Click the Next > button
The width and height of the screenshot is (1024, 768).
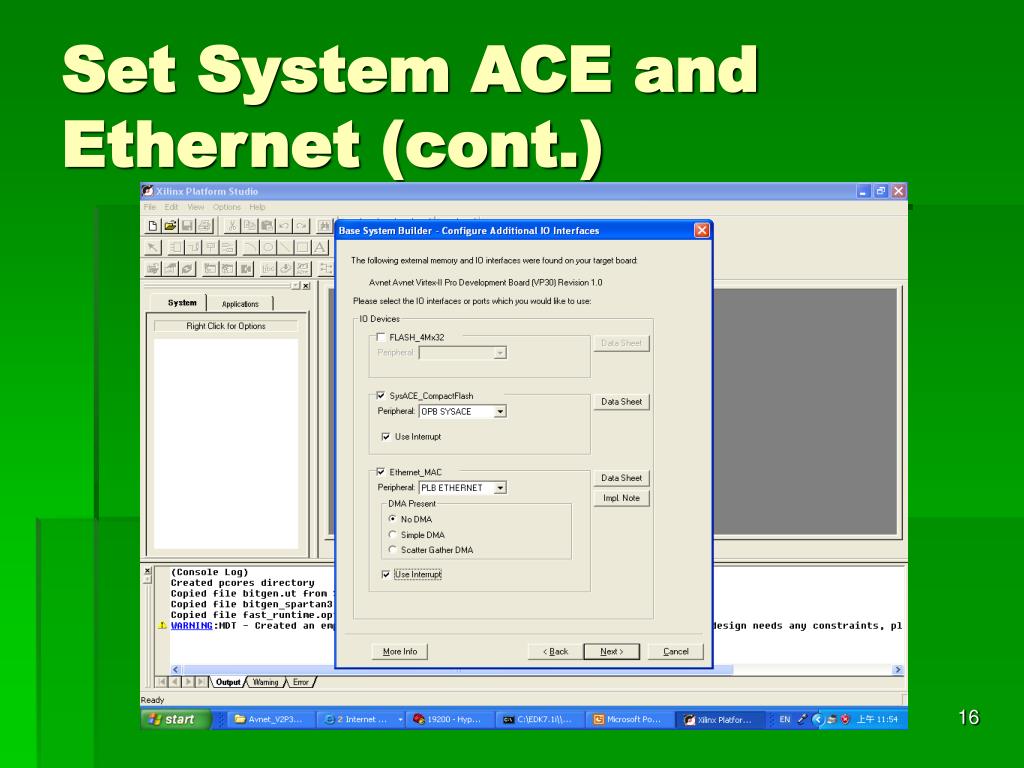pyautogui.click(x=611, y=651)
